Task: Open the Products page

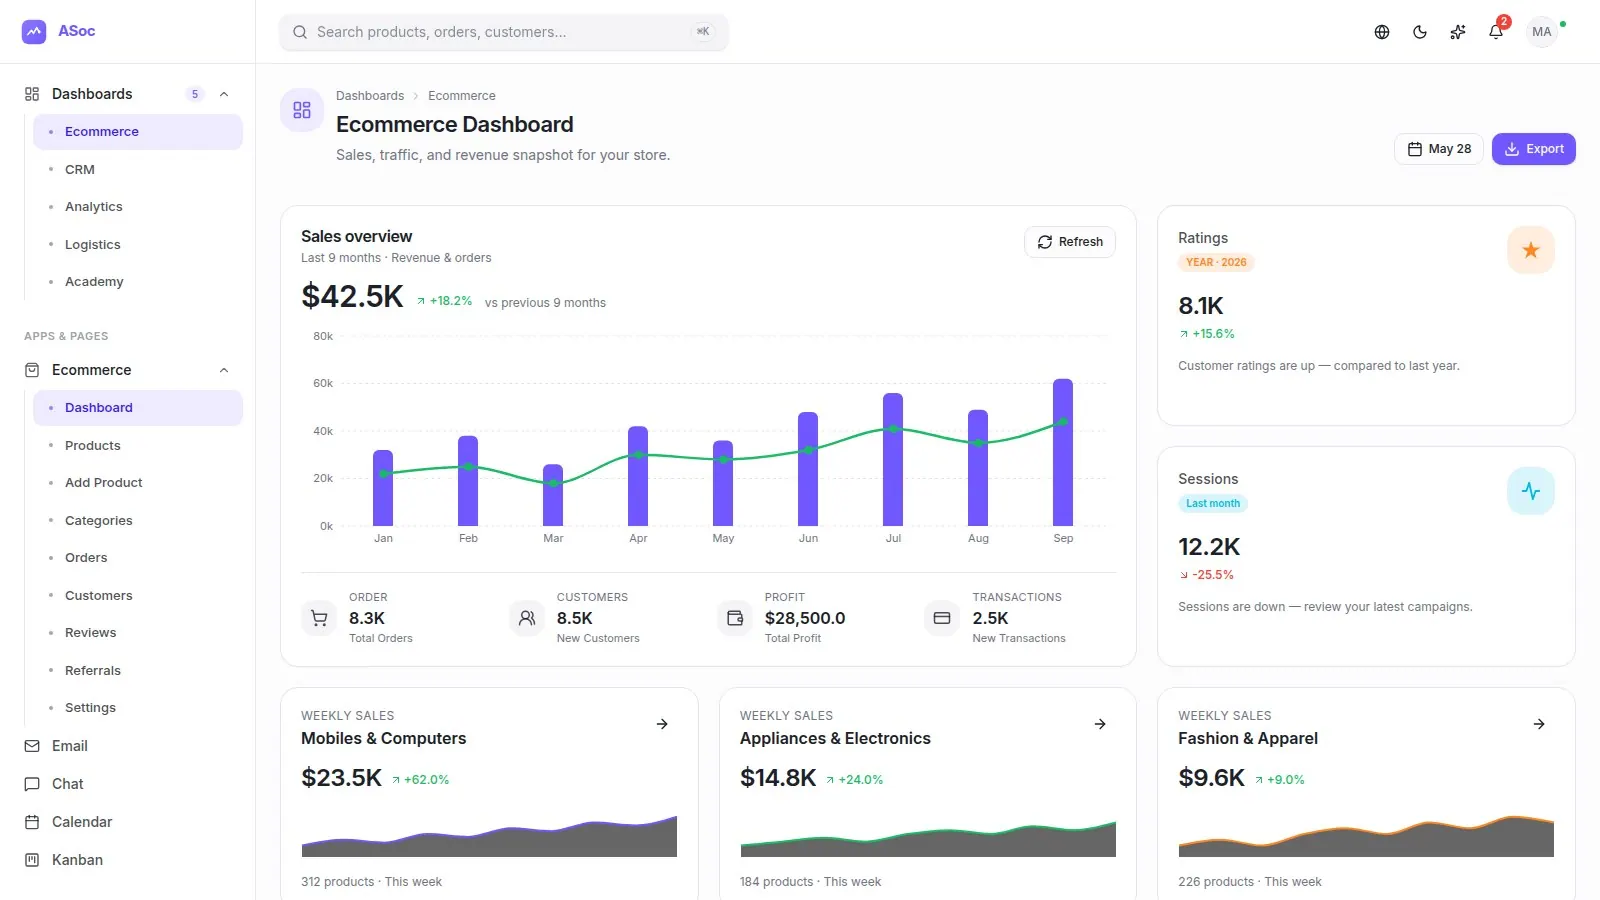Action: pos(138,446)
